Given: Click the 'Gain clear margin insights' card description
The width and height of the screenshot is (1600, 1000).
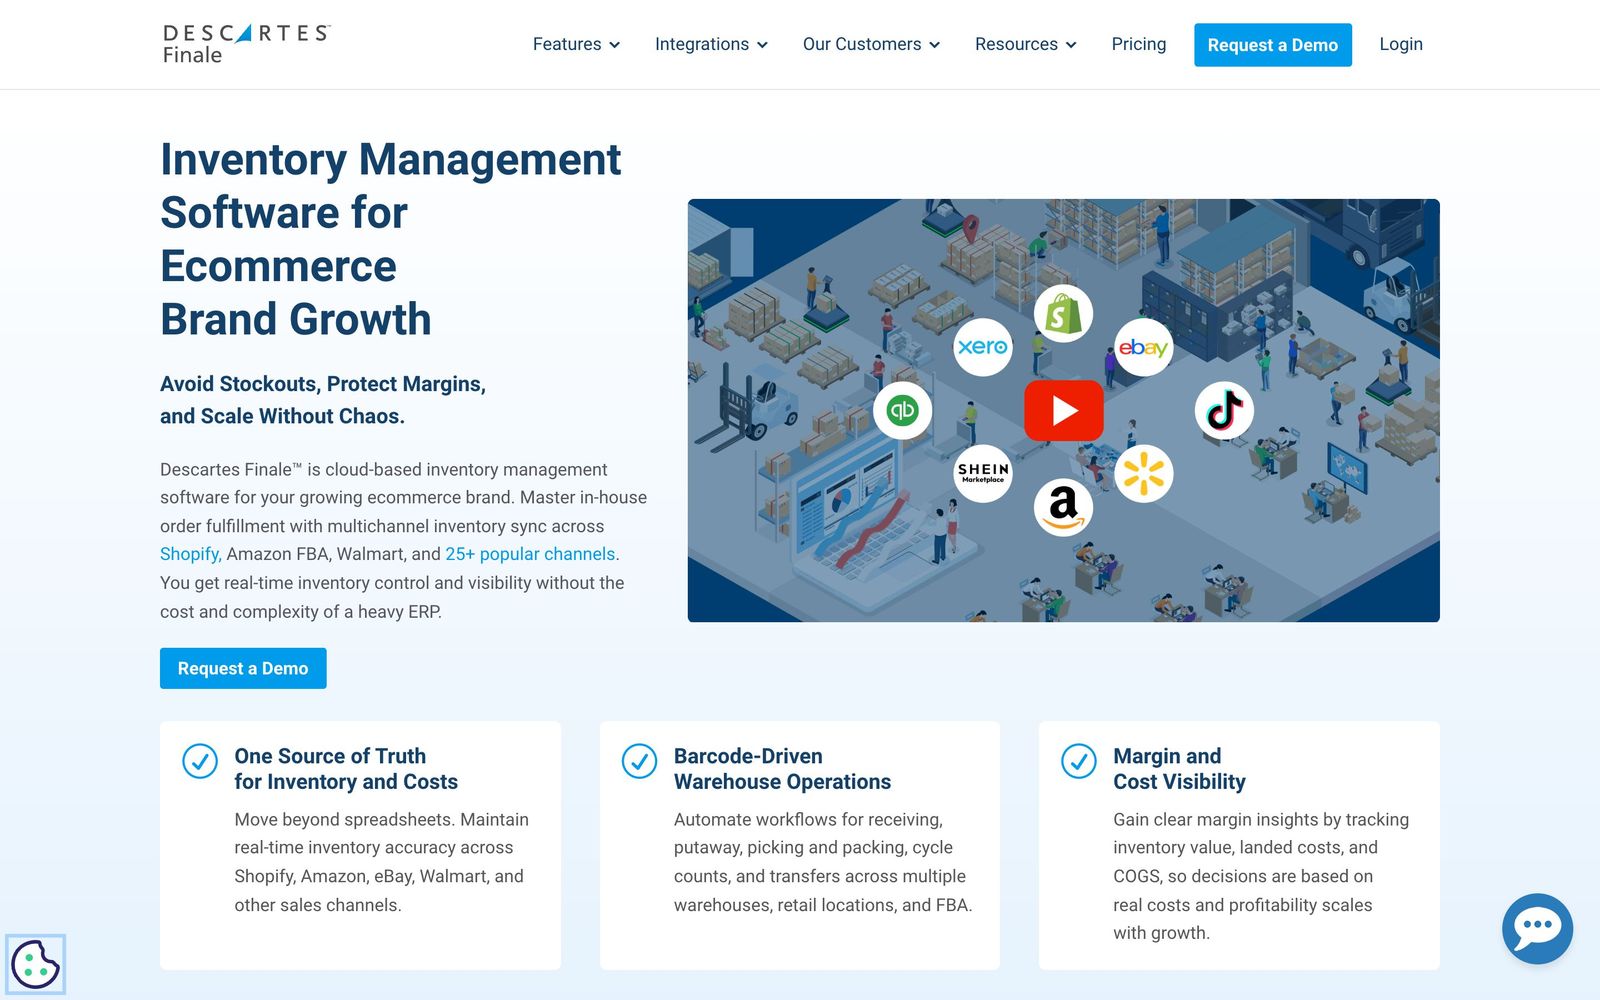Looking at the screenshot, I should [x=1261, y=876].
